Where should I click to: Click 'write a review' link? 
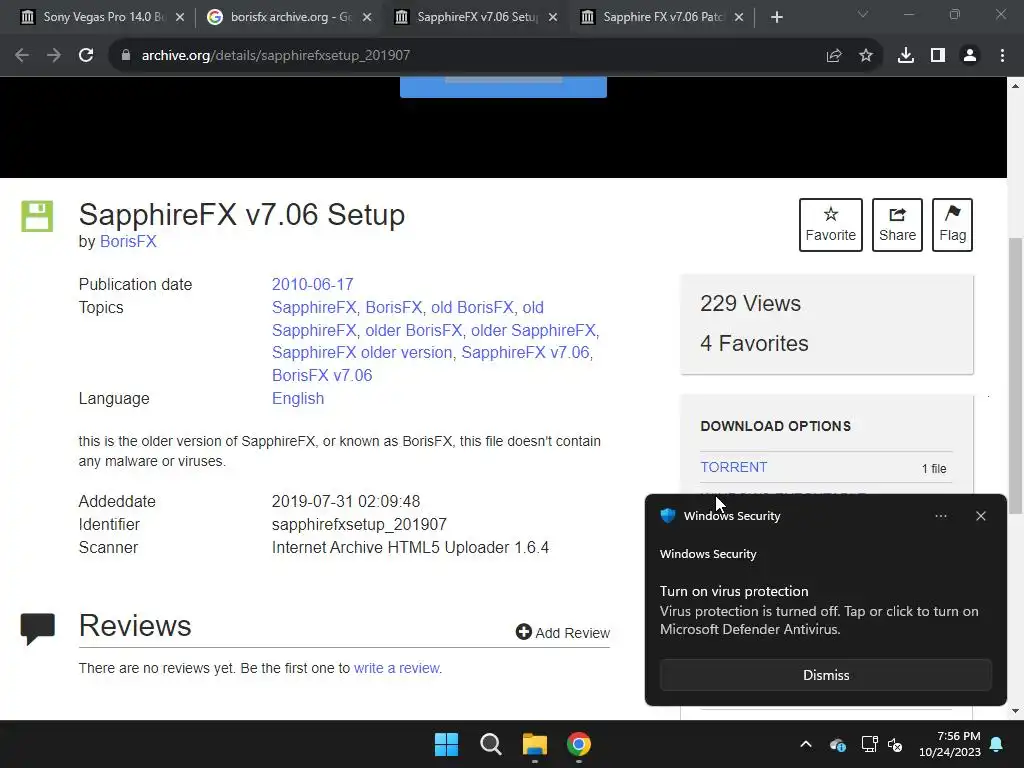click(x=397, y=668)
